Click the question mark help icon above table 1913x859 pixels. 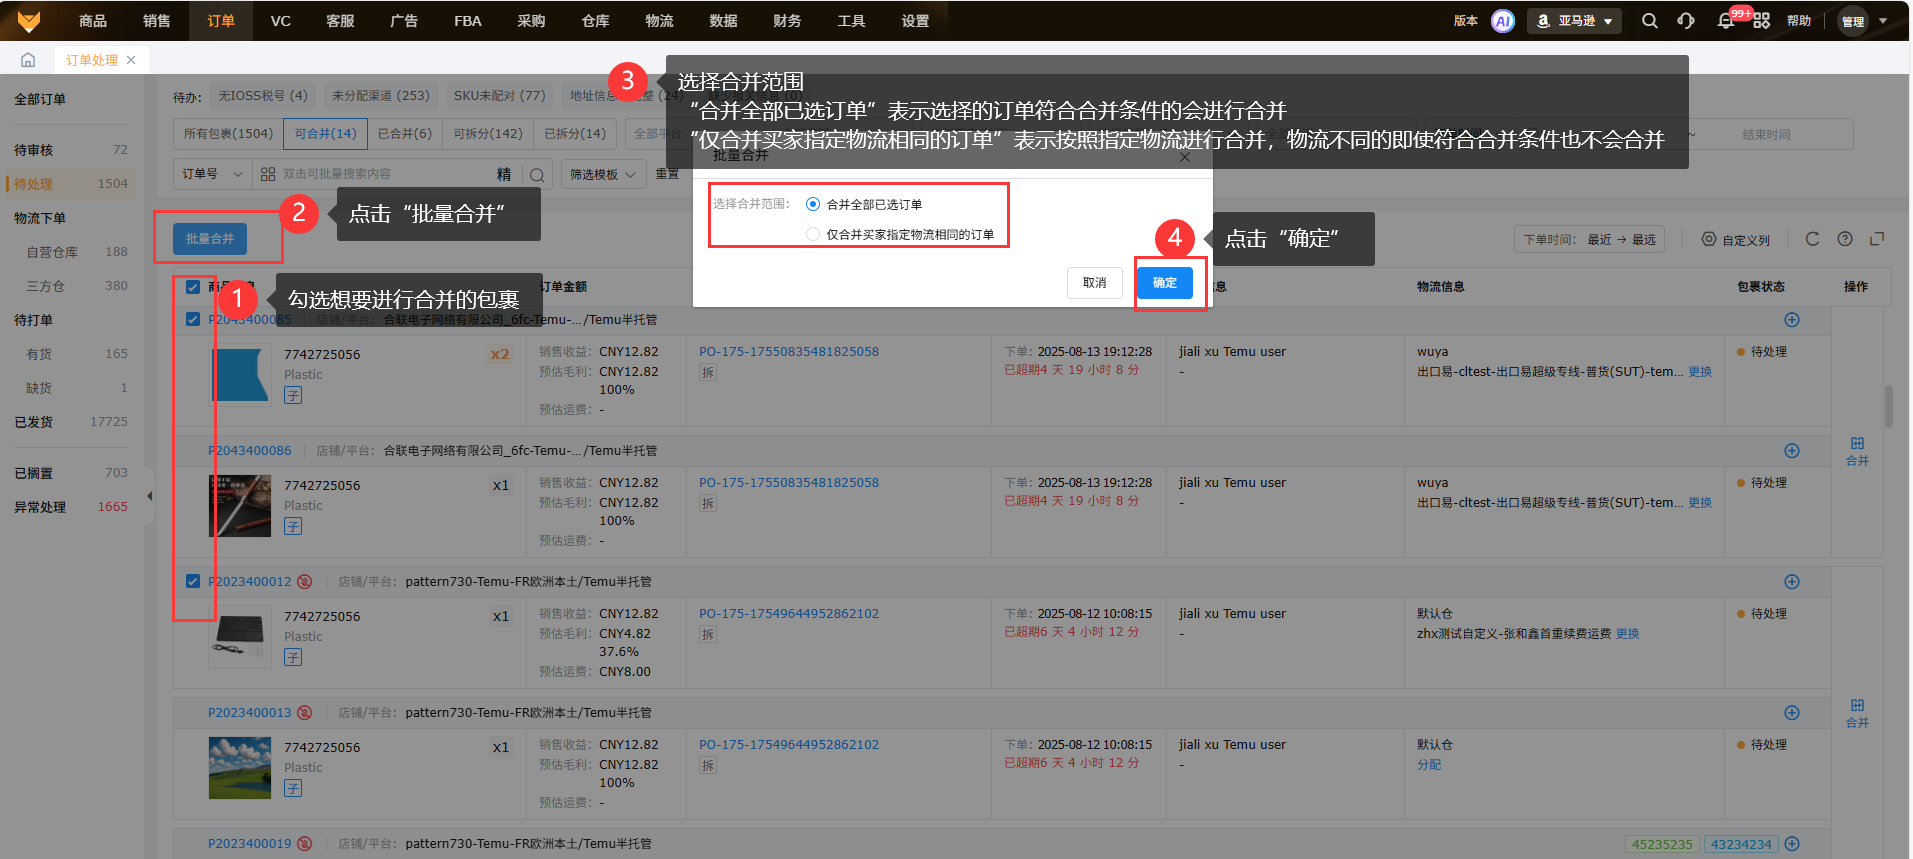[1845, 239]
